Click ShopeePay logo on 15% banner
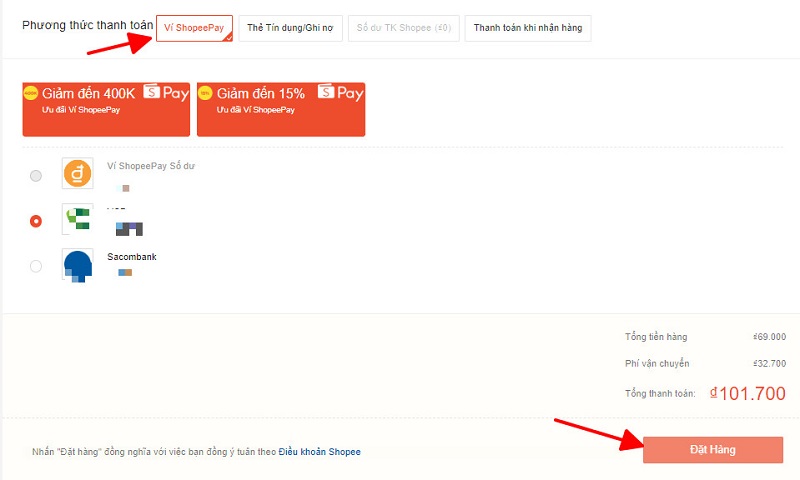The width and height of the screenshot is (800, 480). tap(340, 93)
